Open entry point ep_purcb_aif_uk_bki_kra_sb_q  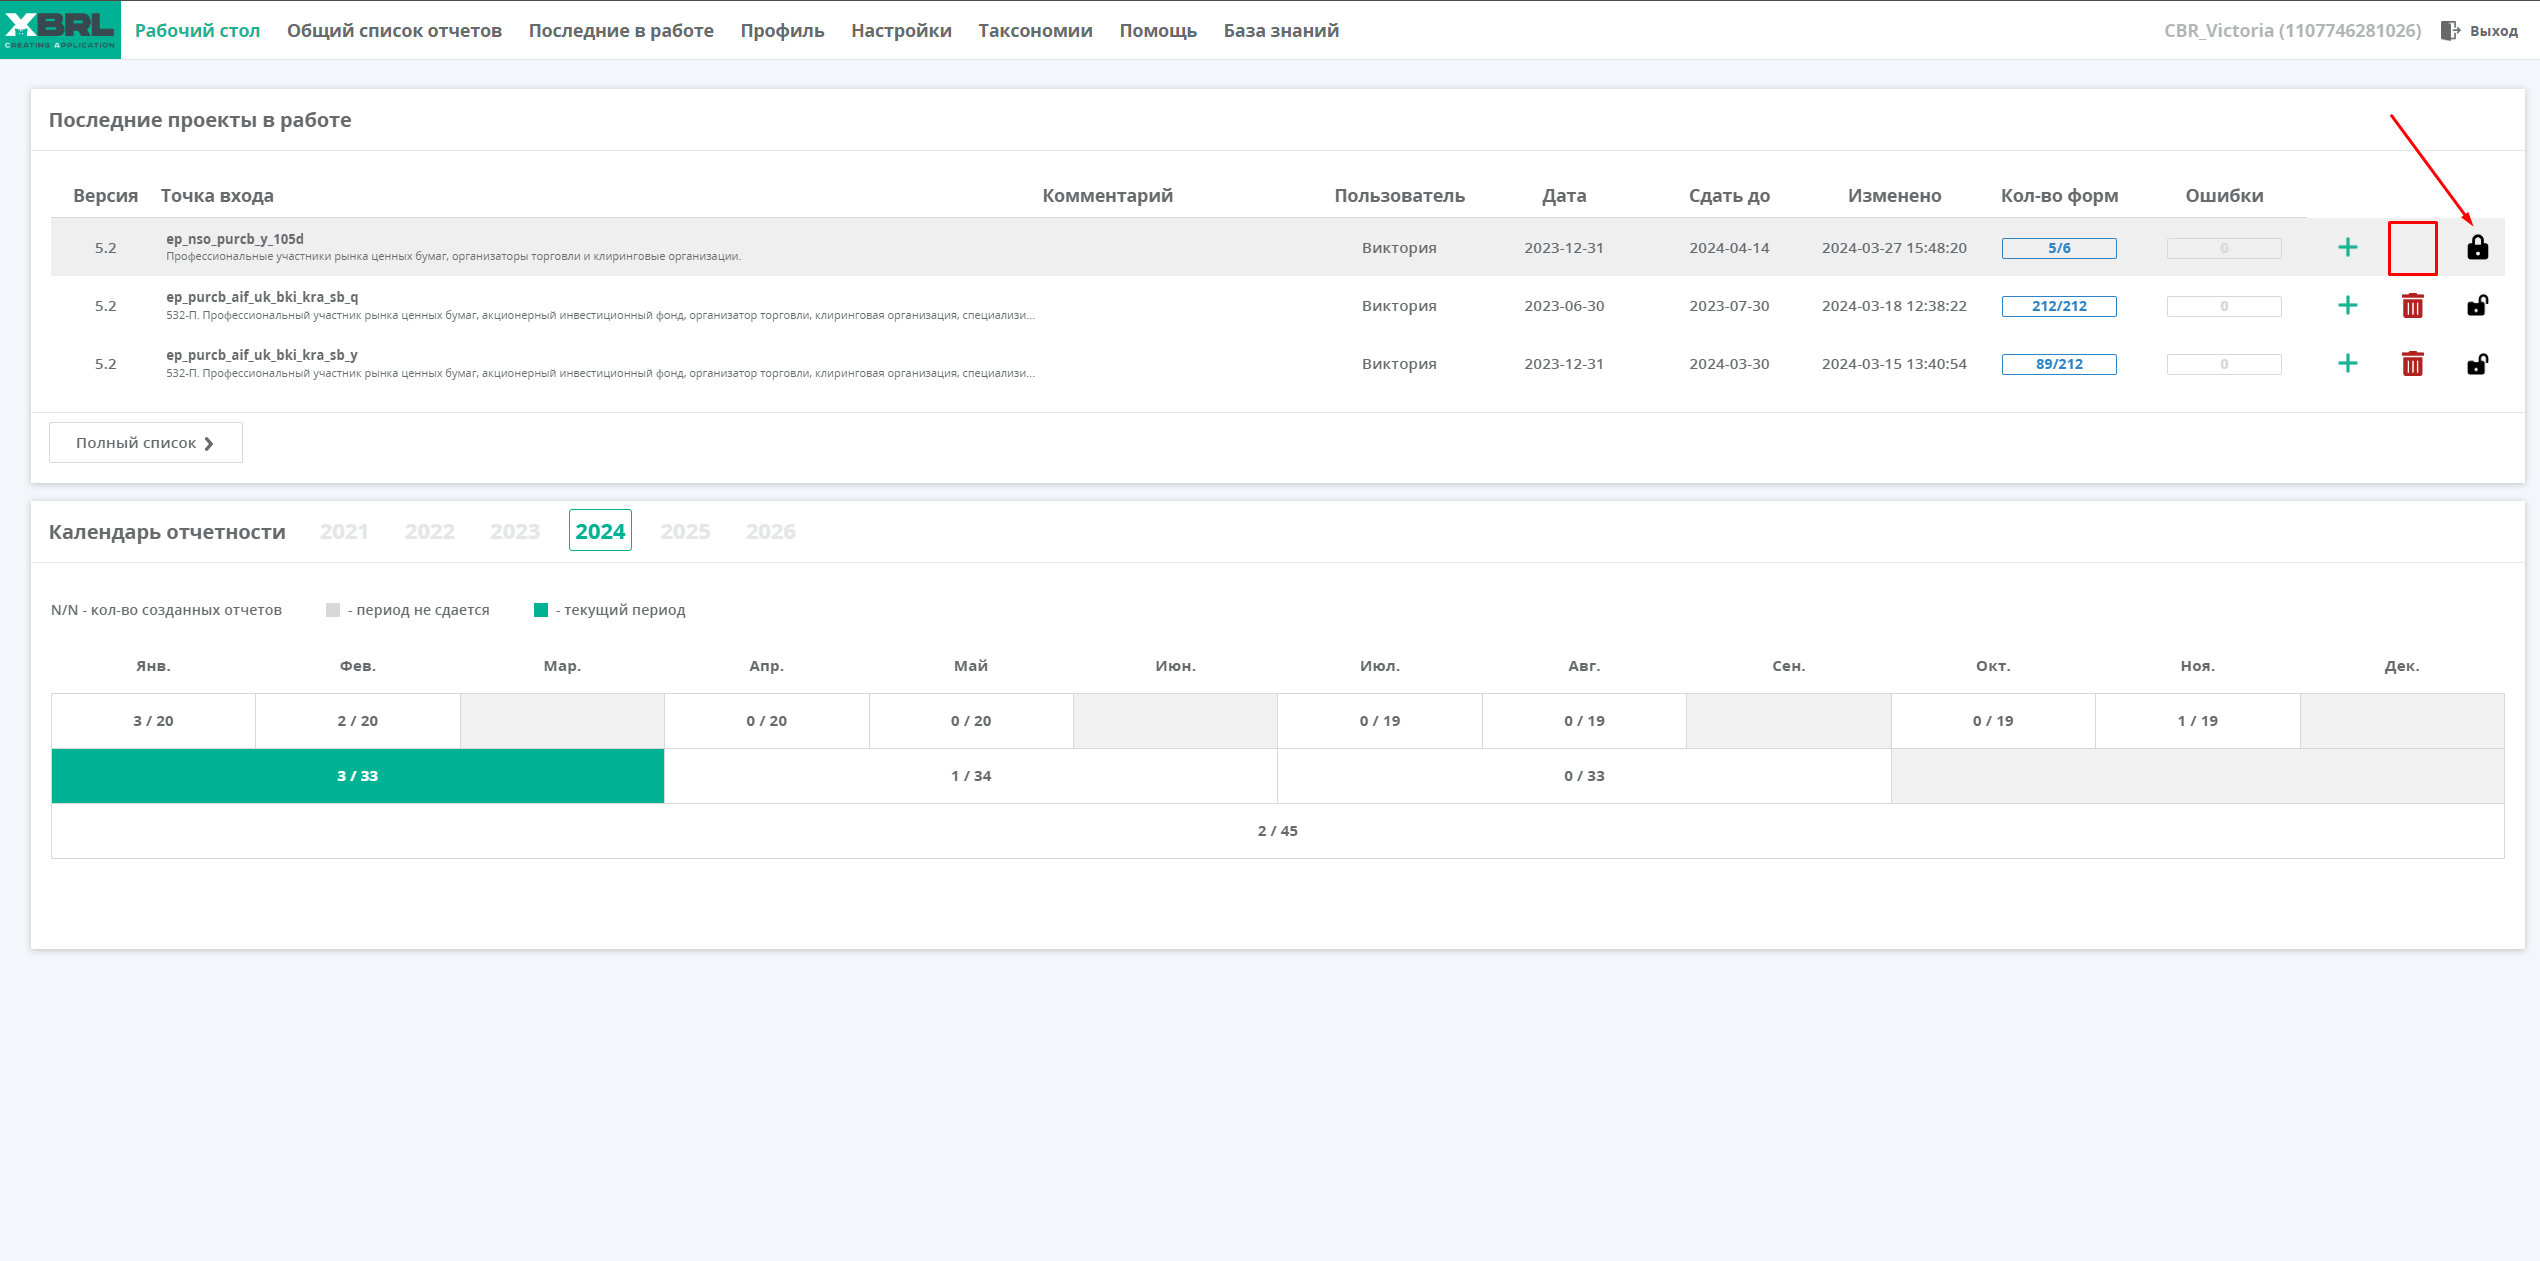coord(262,297)
